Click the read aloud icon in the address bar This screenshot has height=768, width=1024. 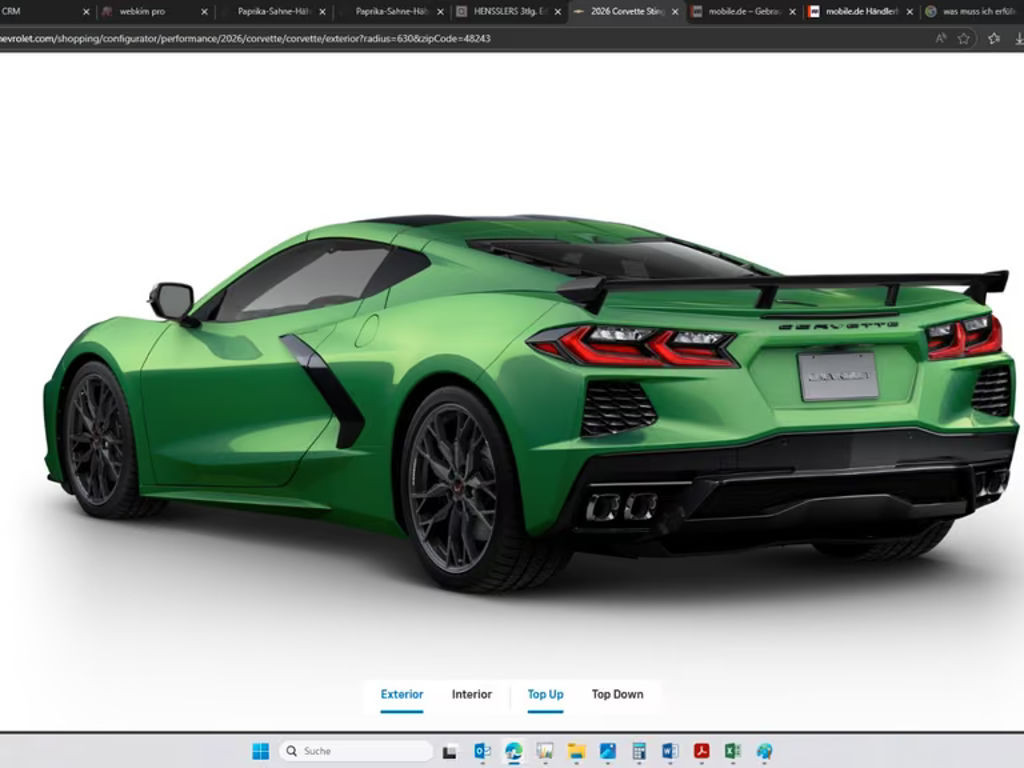940,38
